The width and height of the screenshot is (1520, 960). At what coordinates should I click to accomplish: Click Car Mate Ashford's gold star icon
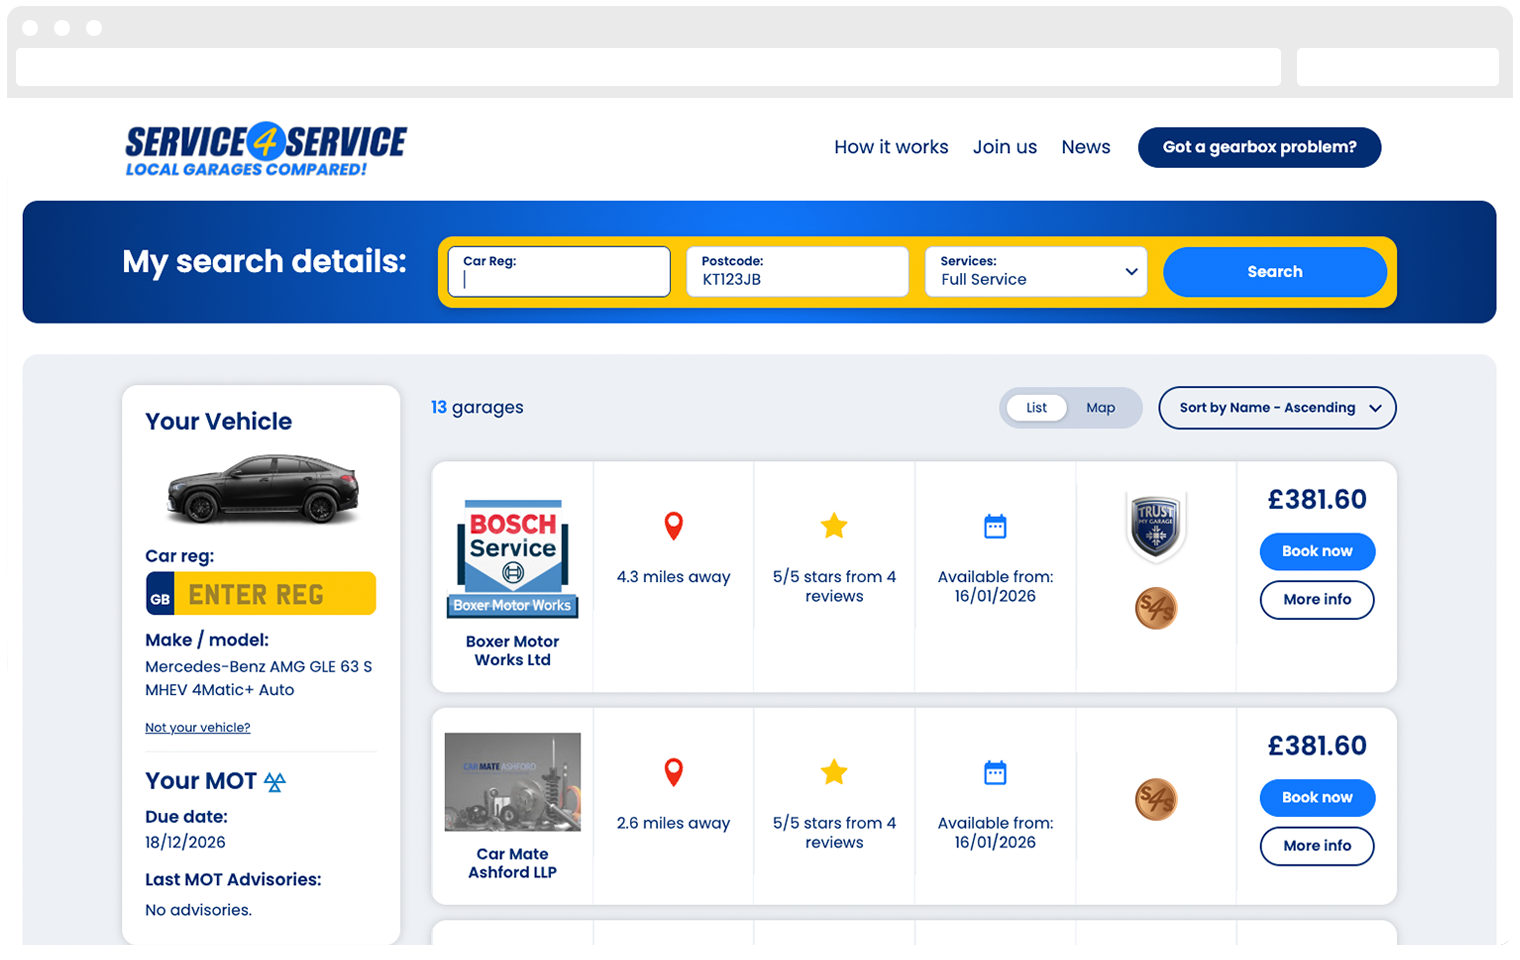click(x=834, y=772)
